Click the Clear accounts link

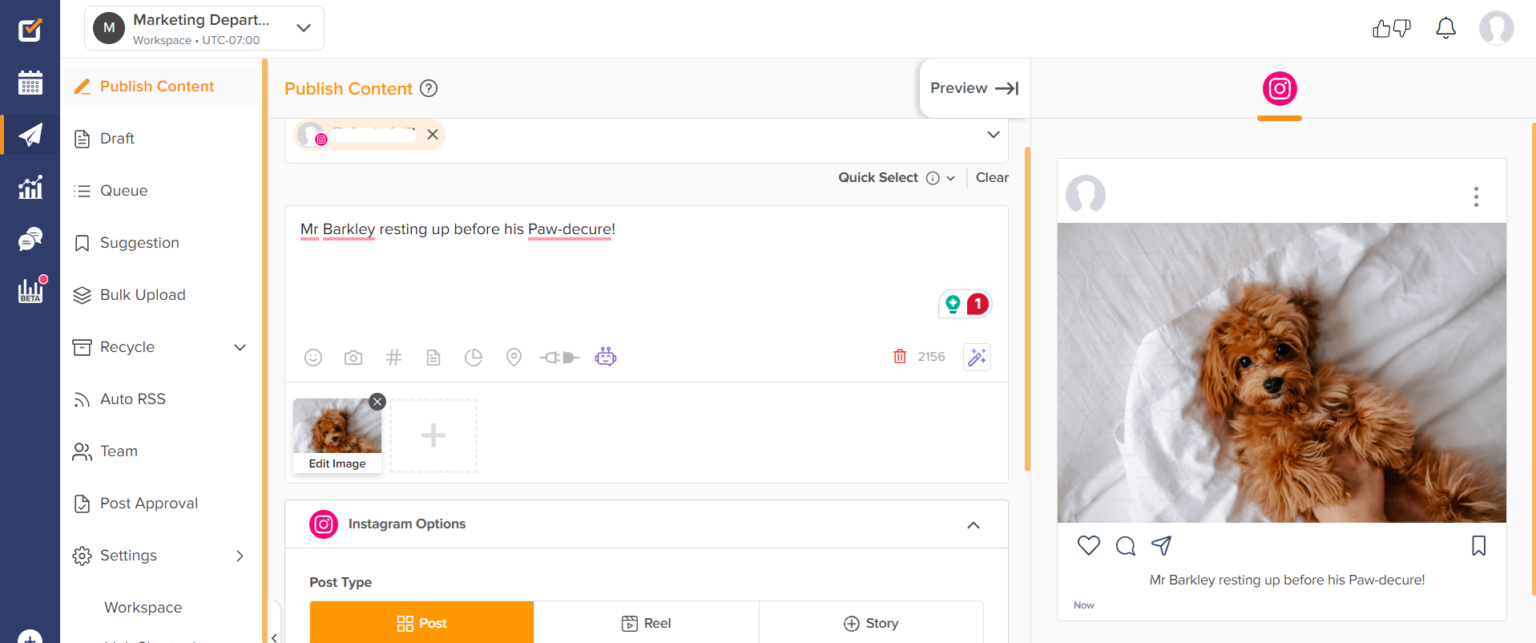click(992, 178)
